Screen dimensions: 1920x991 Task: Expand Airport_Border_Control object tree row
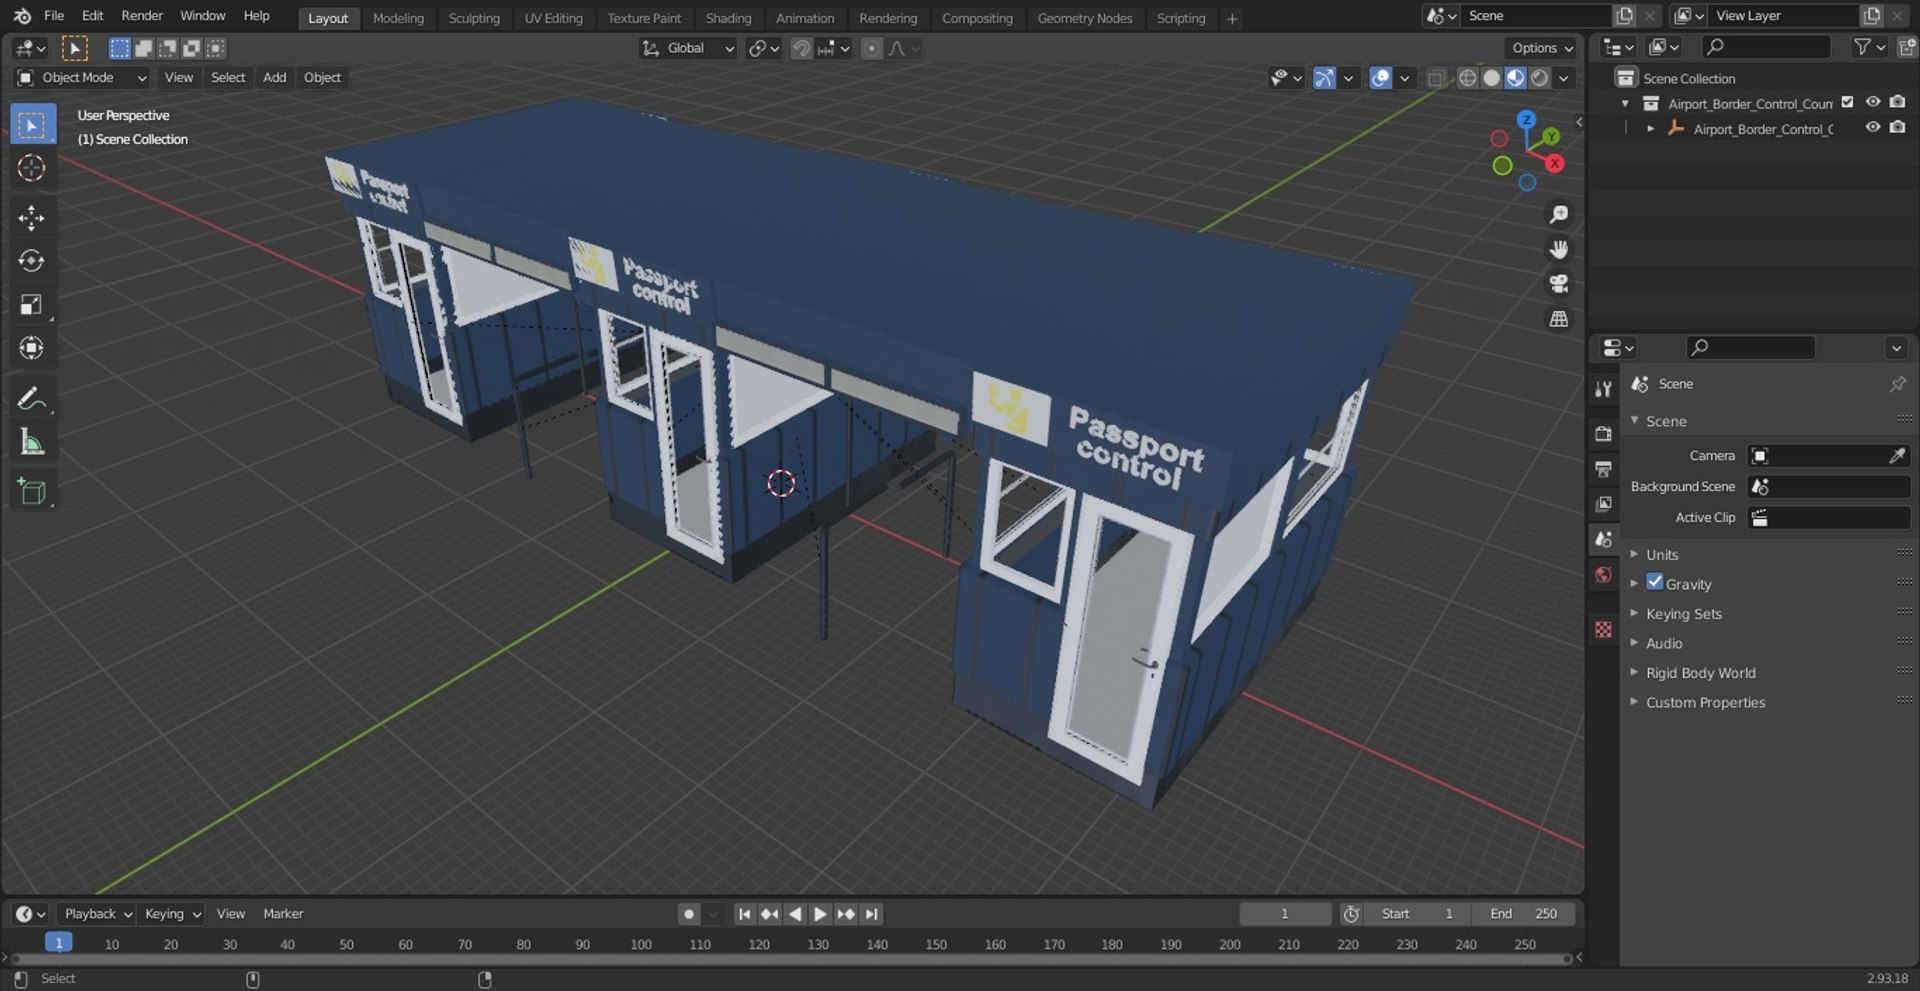[1650, 129]
